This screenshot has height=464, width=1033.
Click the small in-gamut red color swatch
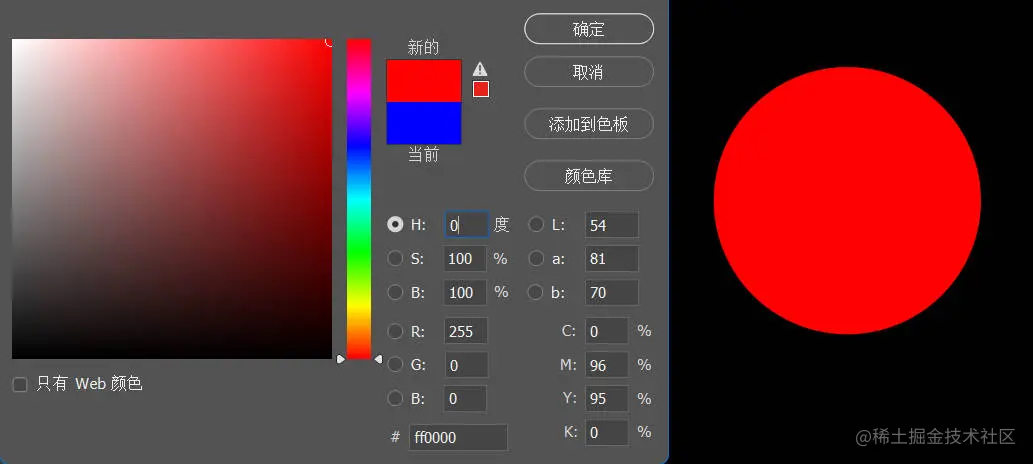[x=481, y=89]
